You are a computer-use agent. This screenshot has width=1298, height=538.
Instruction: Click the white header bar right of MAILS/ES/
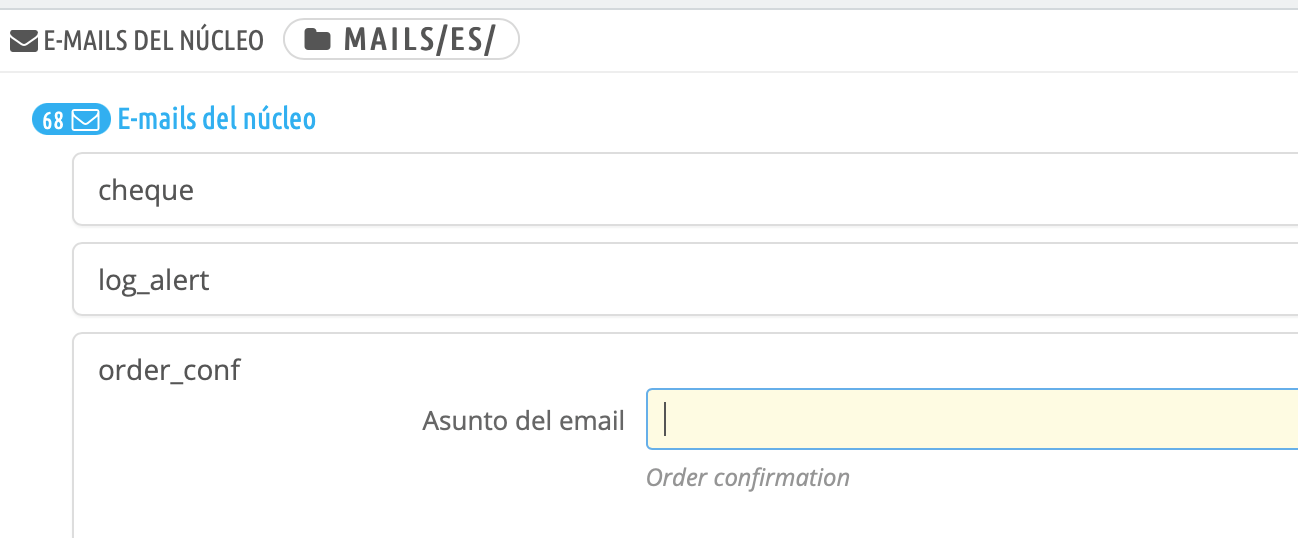(x=900, y=41)
